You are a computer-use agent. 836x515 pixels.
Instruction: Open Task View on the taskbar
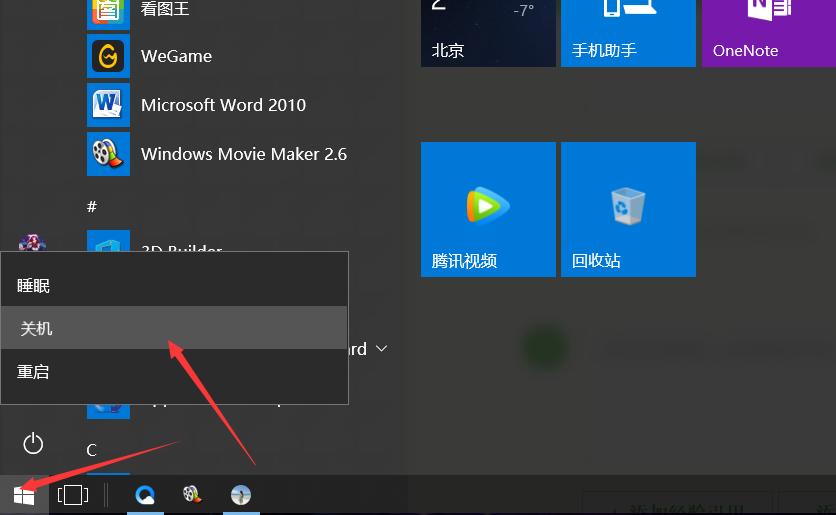click(73, 495)
